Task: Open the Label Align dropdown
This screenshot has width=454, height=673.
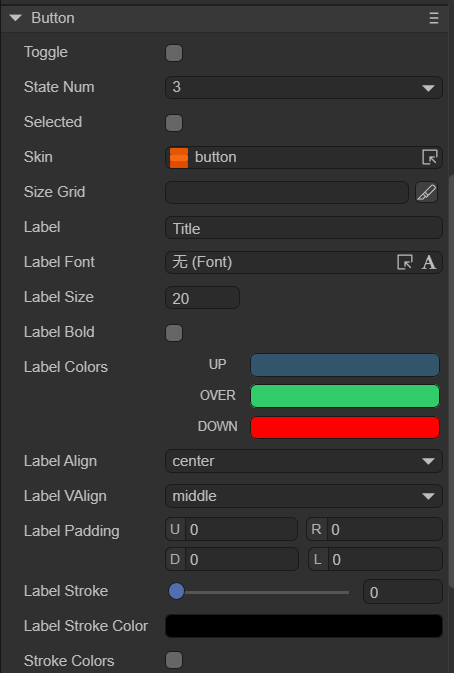Action: pos(304,461)
